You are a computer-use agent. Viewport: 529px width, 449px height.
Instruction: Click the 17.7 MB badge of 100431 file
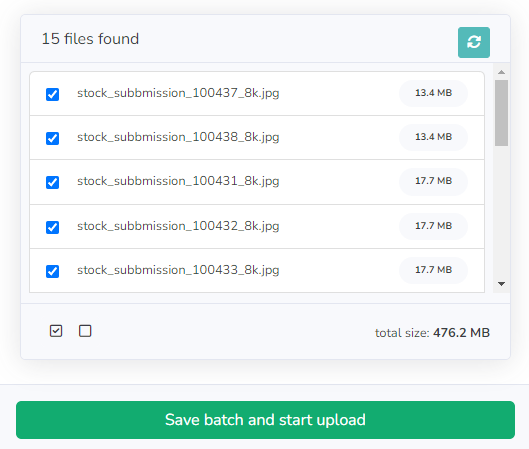coord(433,181)
